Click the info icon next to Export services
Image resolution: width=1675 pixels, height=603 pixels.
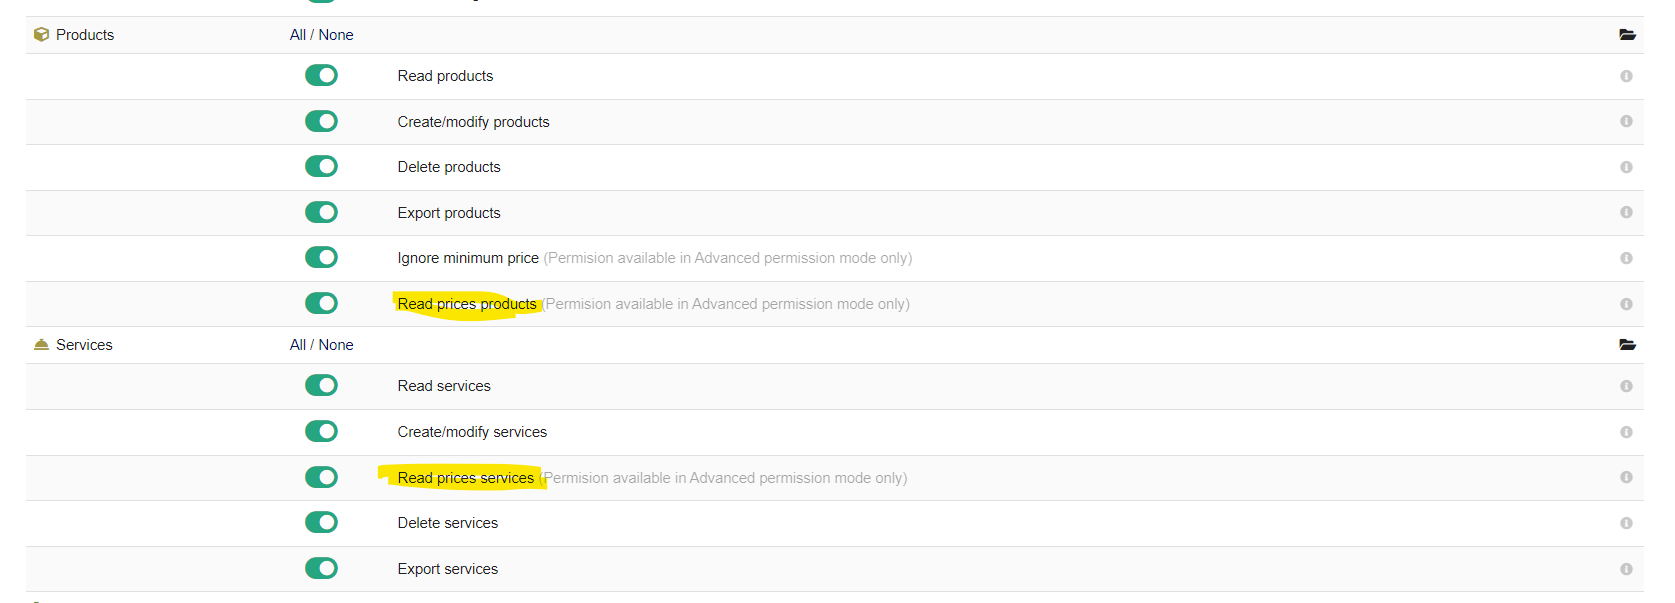1627,568
